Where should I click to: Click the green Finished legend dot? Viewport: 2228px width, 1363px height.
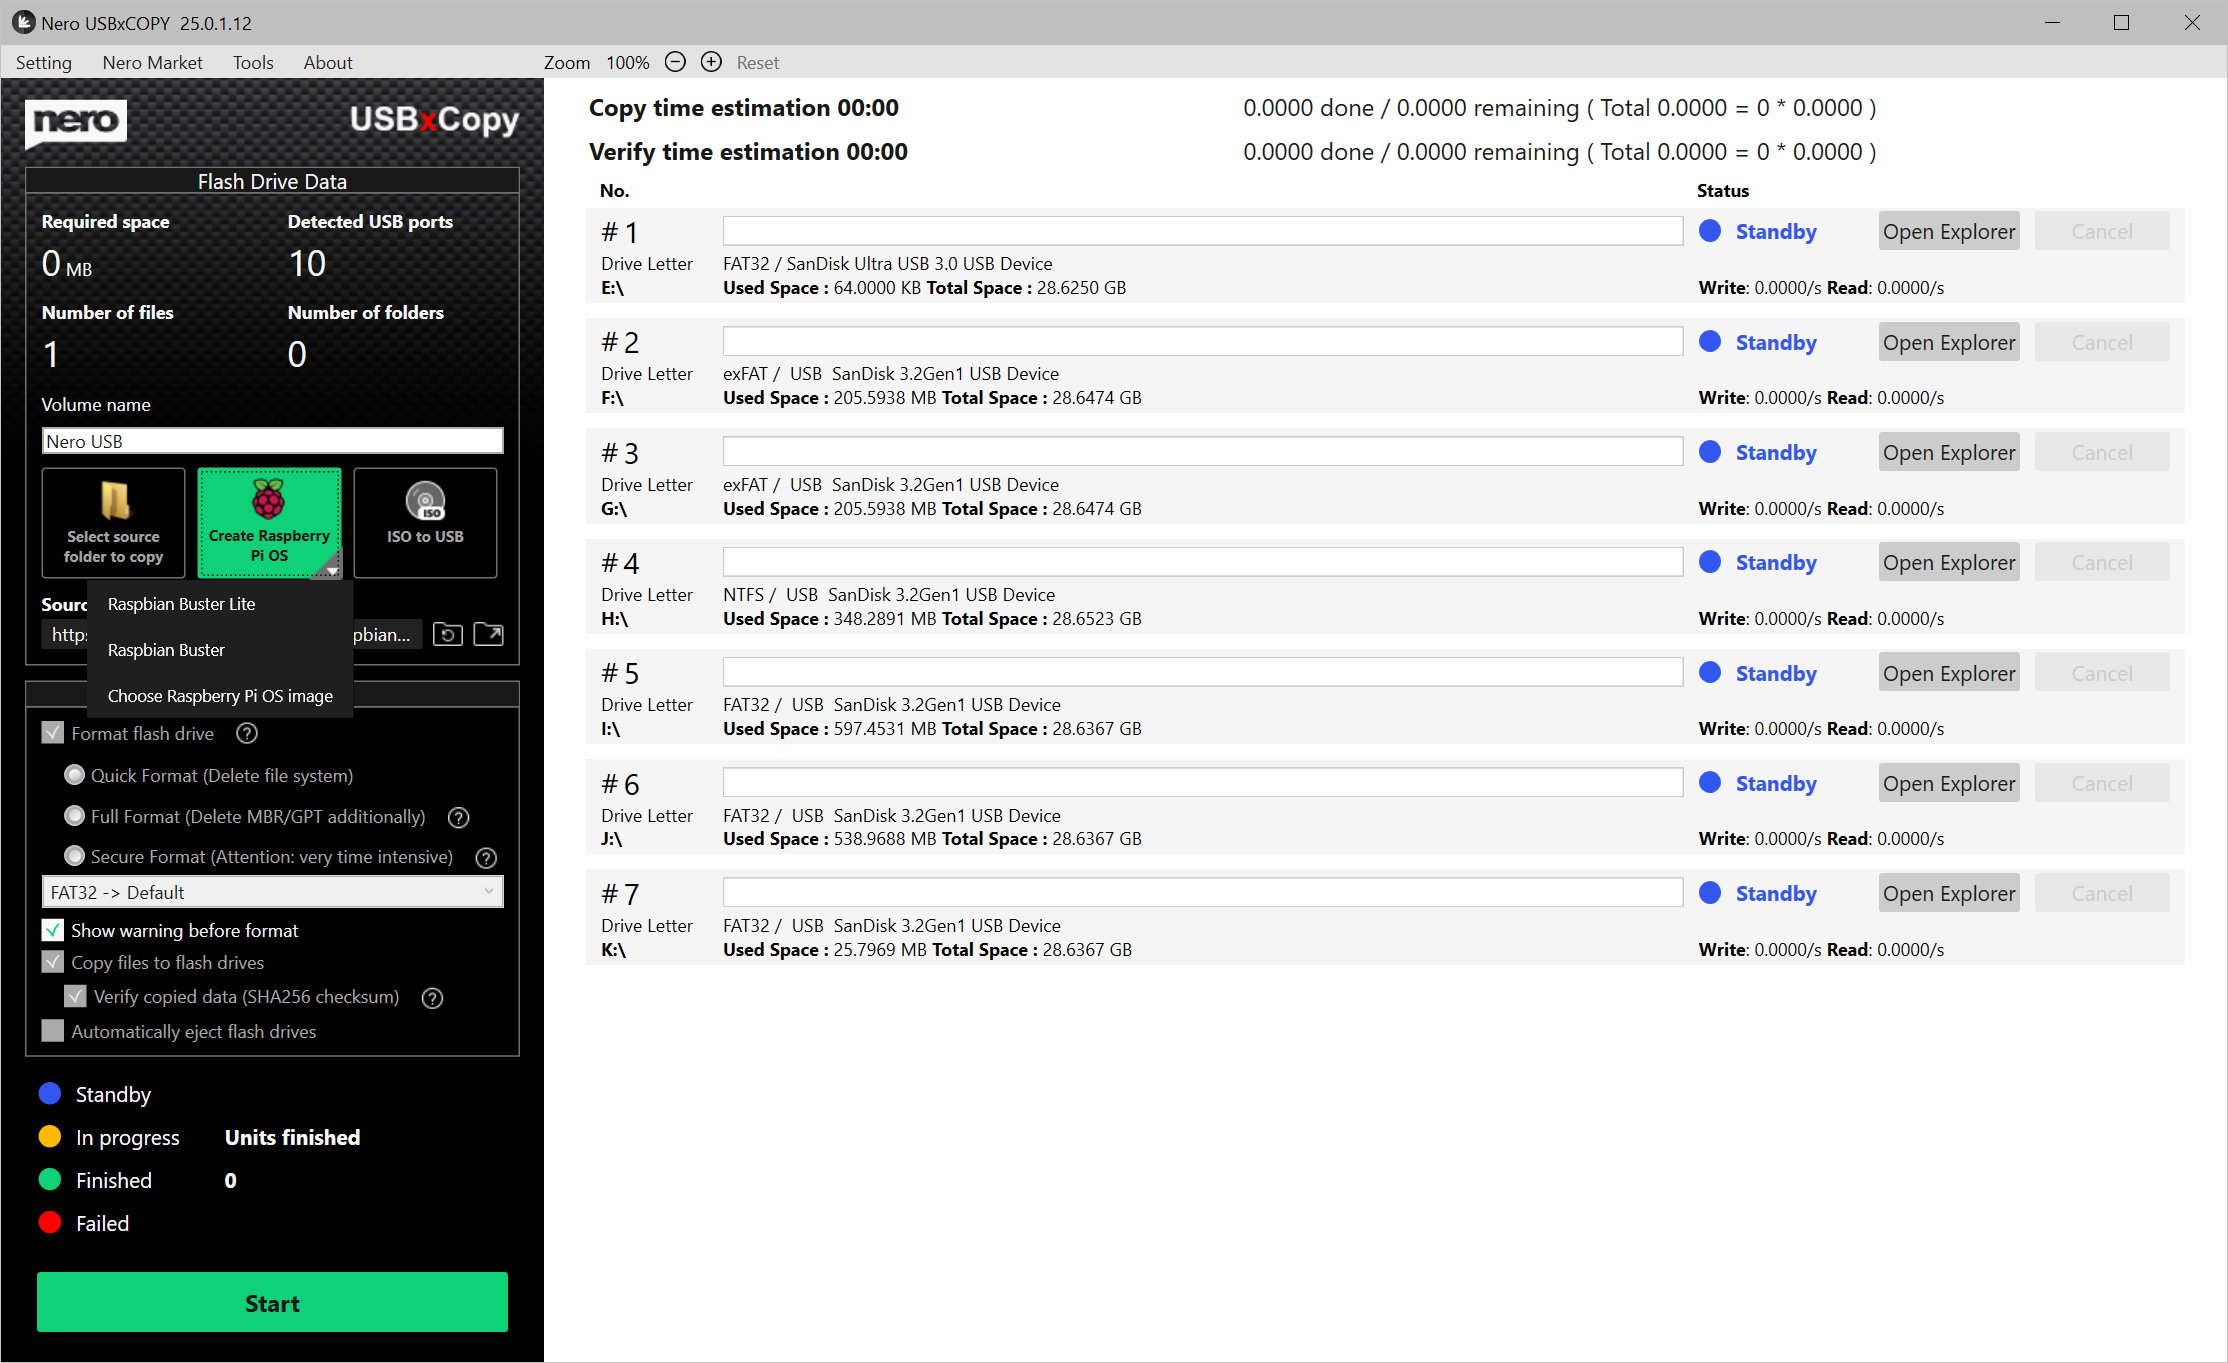[50, 1180]
